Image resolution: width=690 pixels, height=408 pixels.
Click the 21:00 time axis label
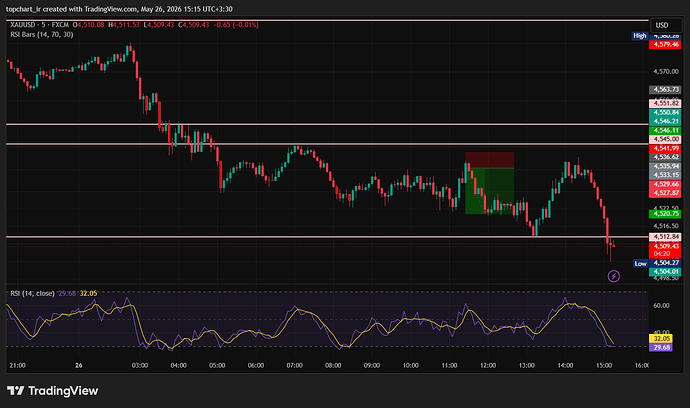point(17,365)
